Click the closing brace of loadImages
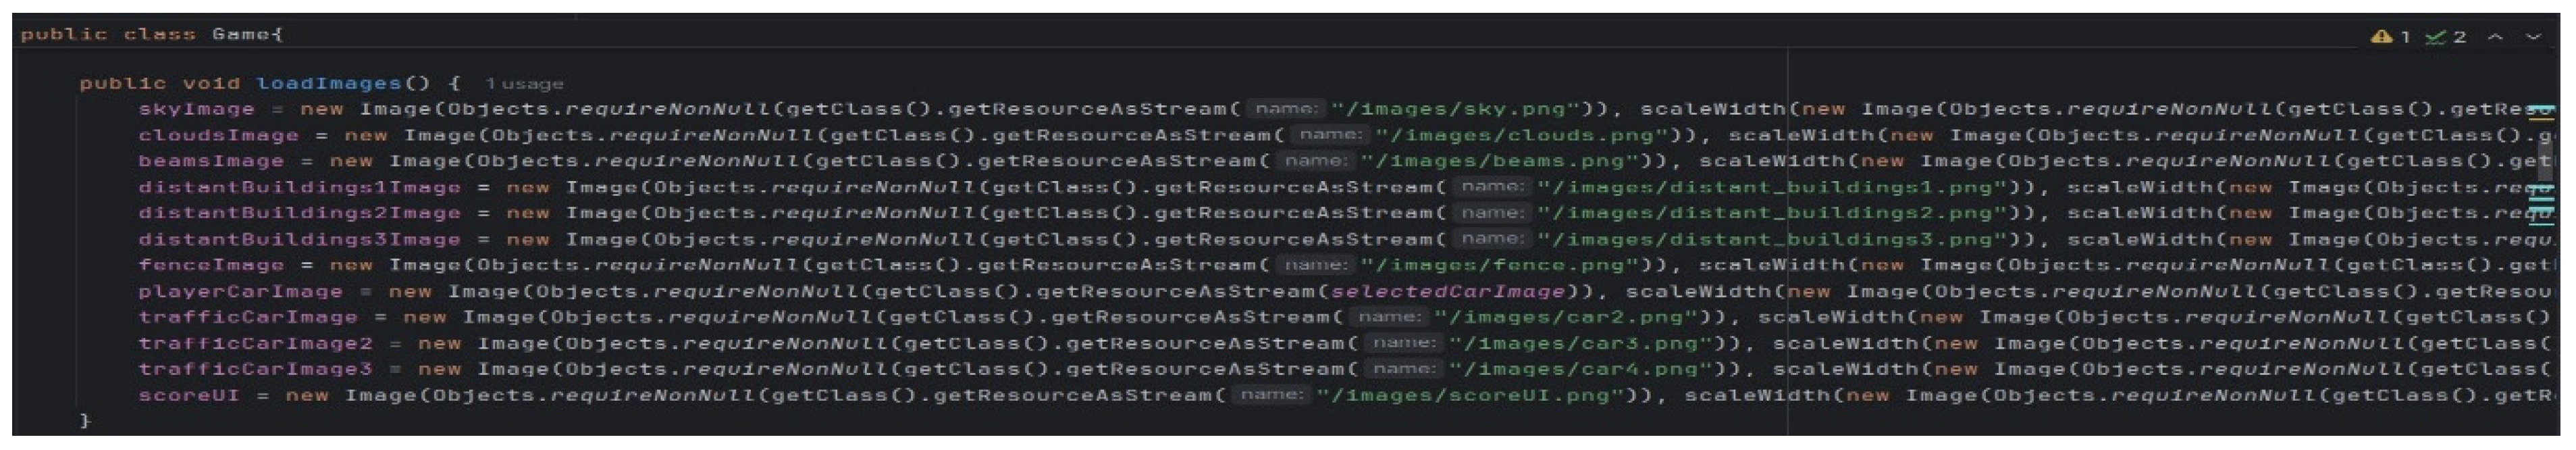The image size is (2576, 450). 85,421
